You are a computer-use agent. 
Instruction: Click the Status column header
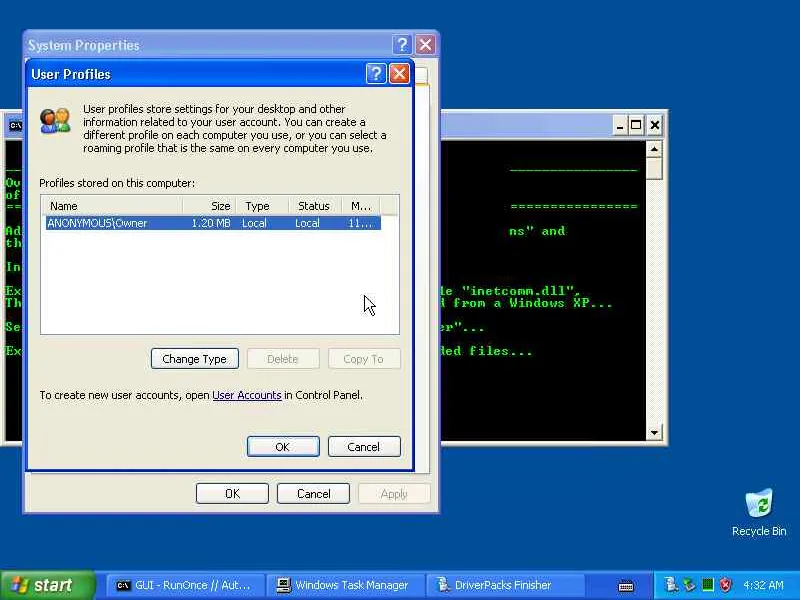pyautogui.click(x=315, y=206)
